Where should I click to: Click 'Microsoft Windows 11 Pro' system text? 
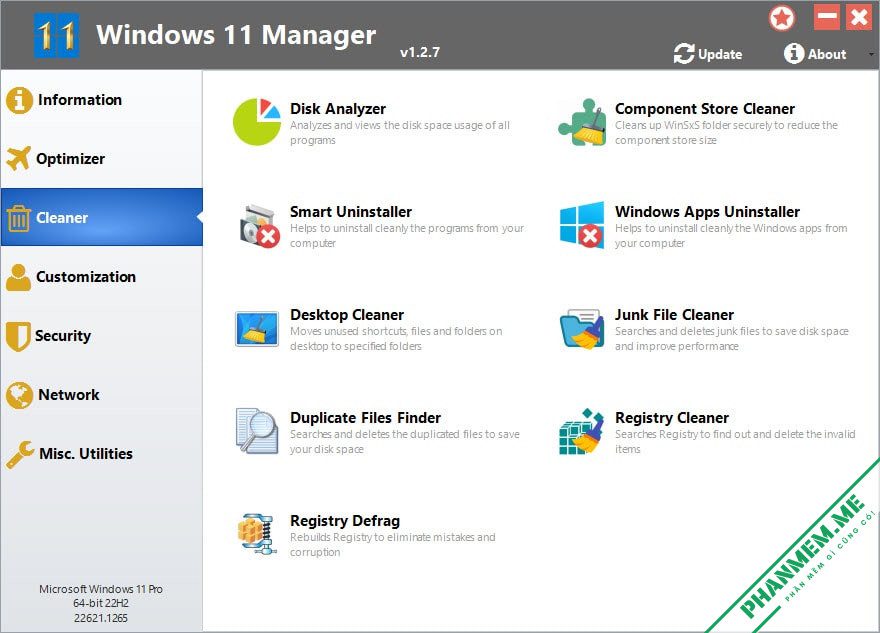click(x=101, y=589)
